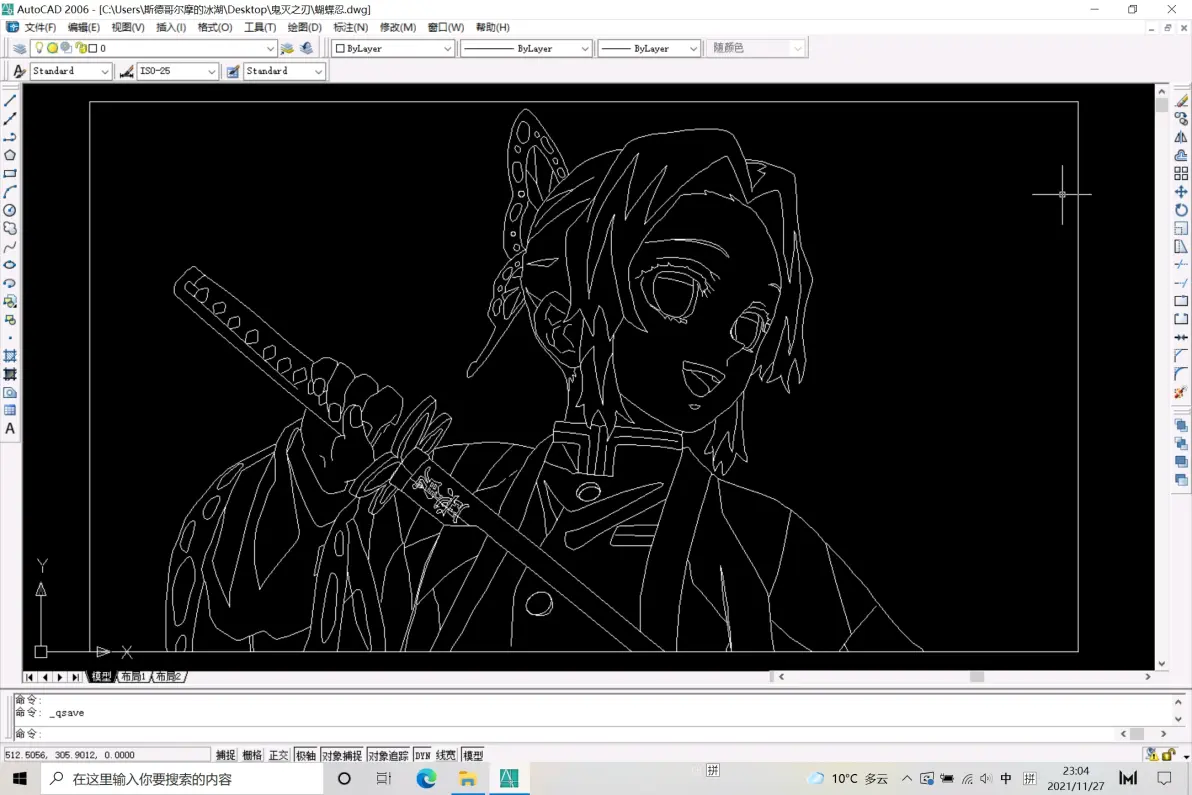The height and width of the screenshot is (795, 1192).
Task: Select the Explode tool
Action: (x=1181, y=392)
